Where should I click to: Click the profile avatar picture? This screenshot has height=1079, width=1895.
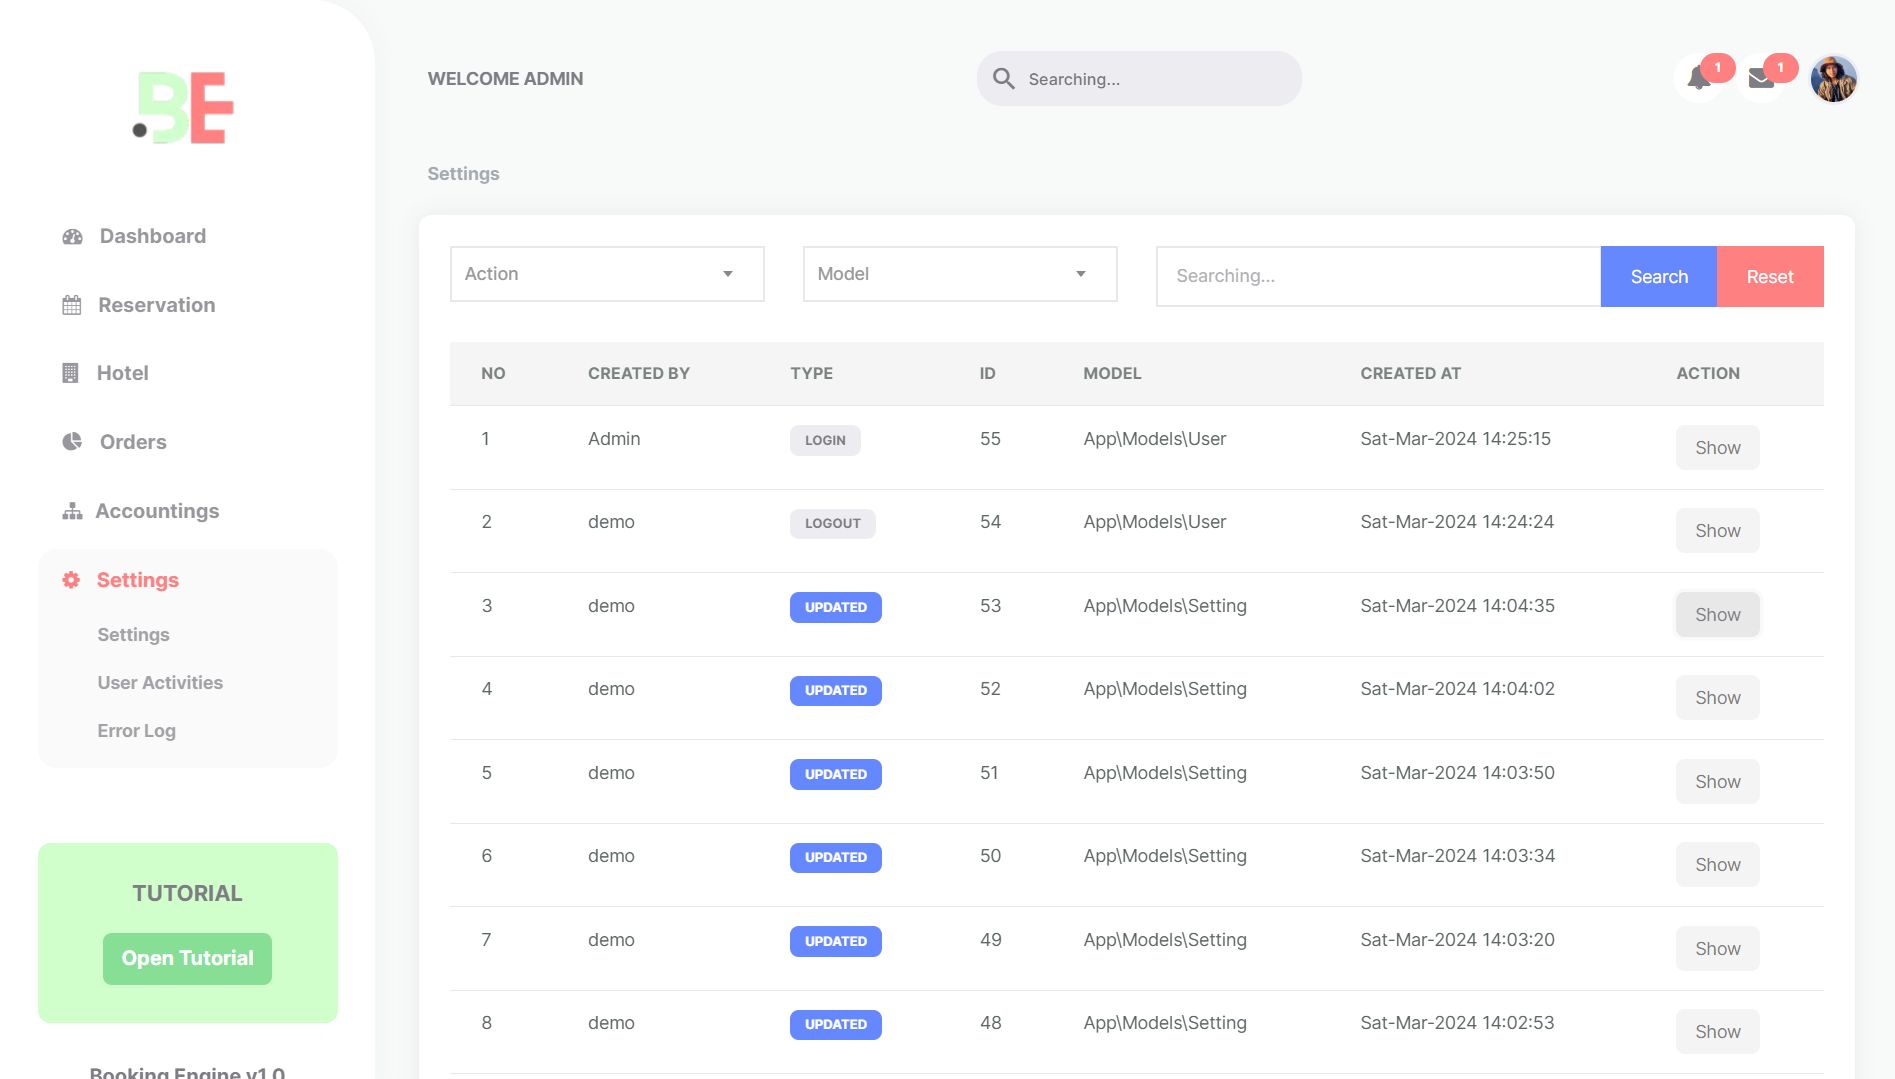click(1833, 78)
